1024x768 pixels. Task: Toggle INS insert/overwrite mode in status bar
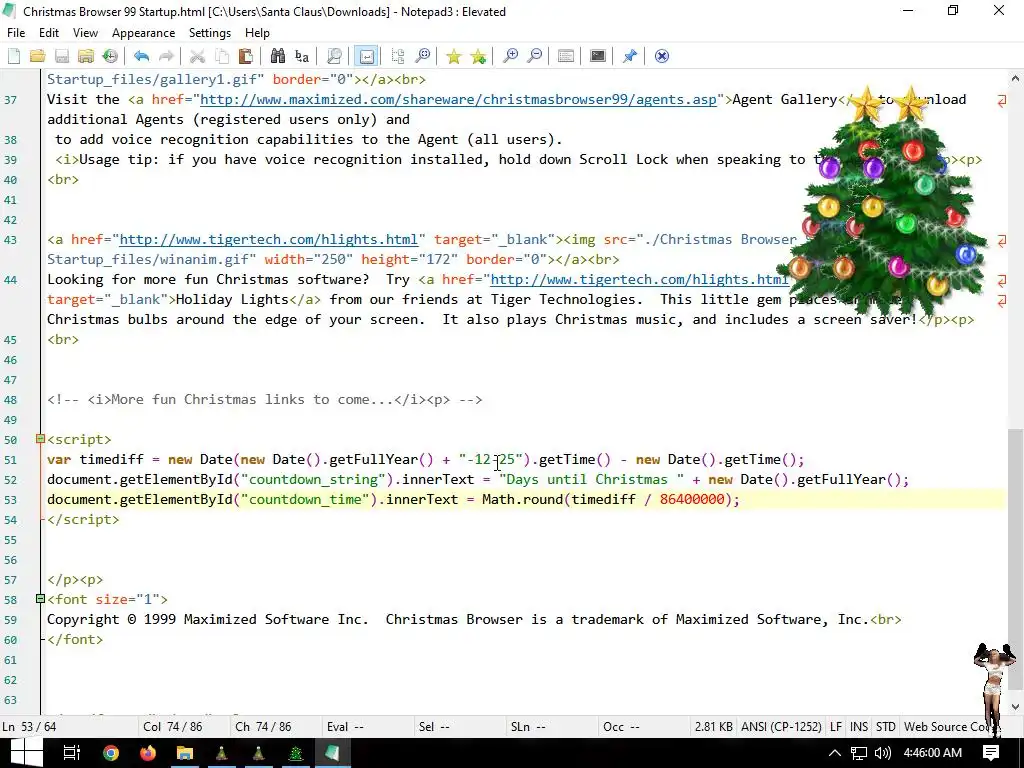pos(859,727)
